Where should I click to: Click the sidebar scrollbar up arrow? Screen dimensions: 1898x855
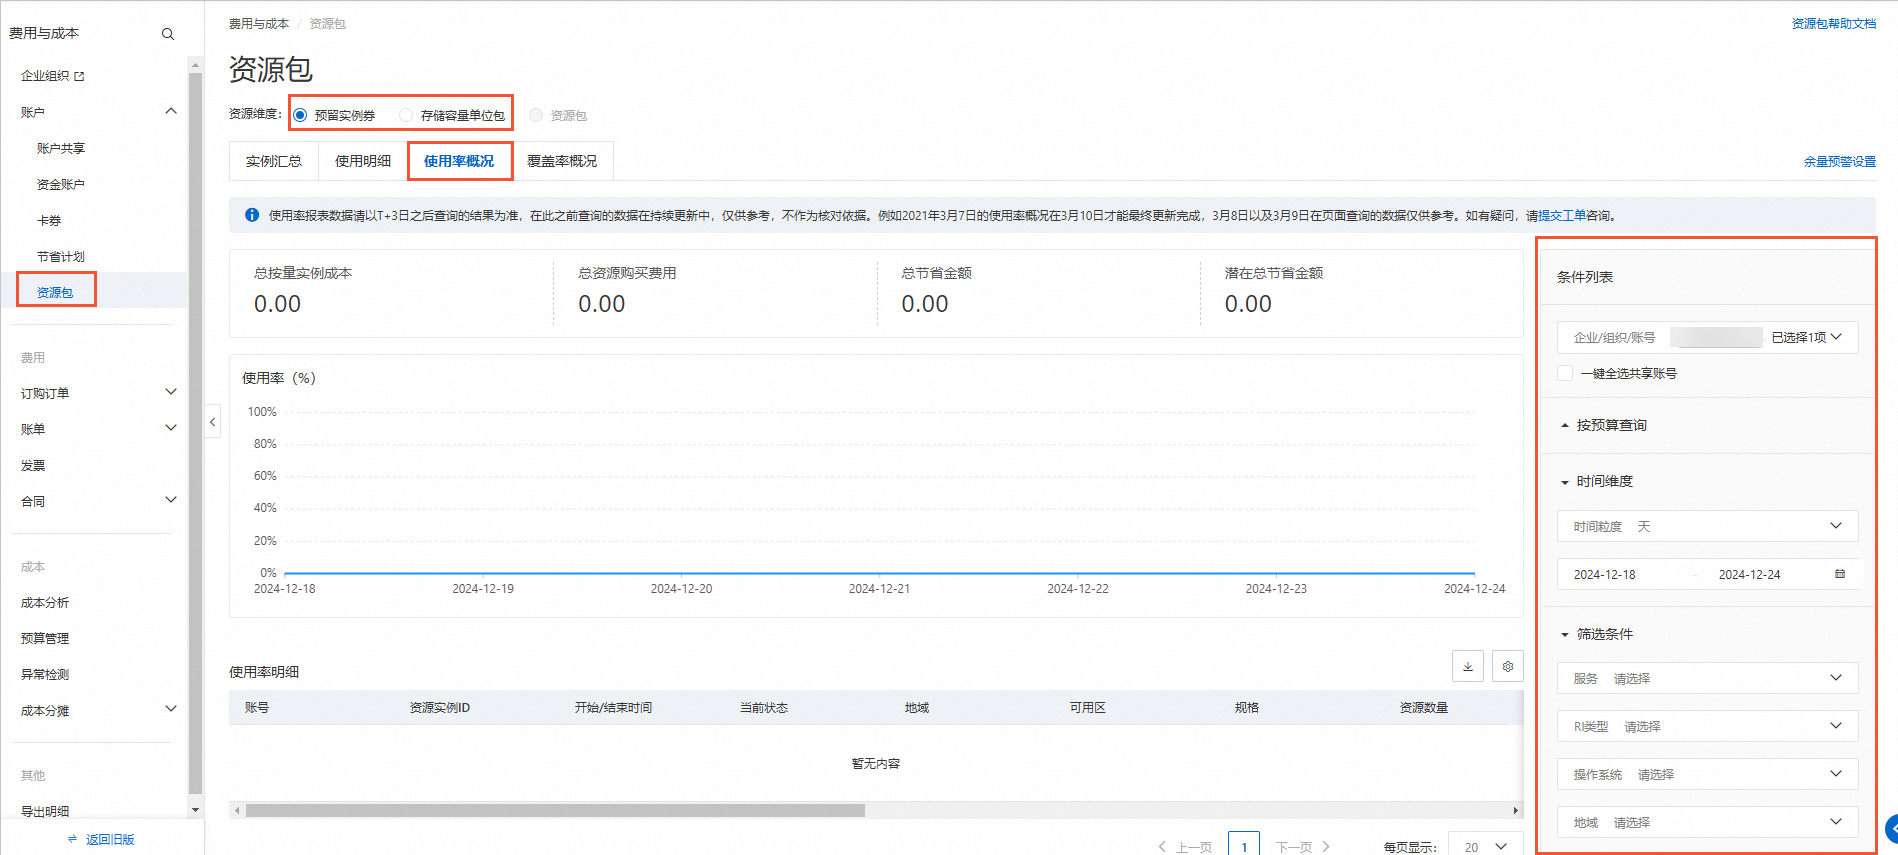coord(195,65)
